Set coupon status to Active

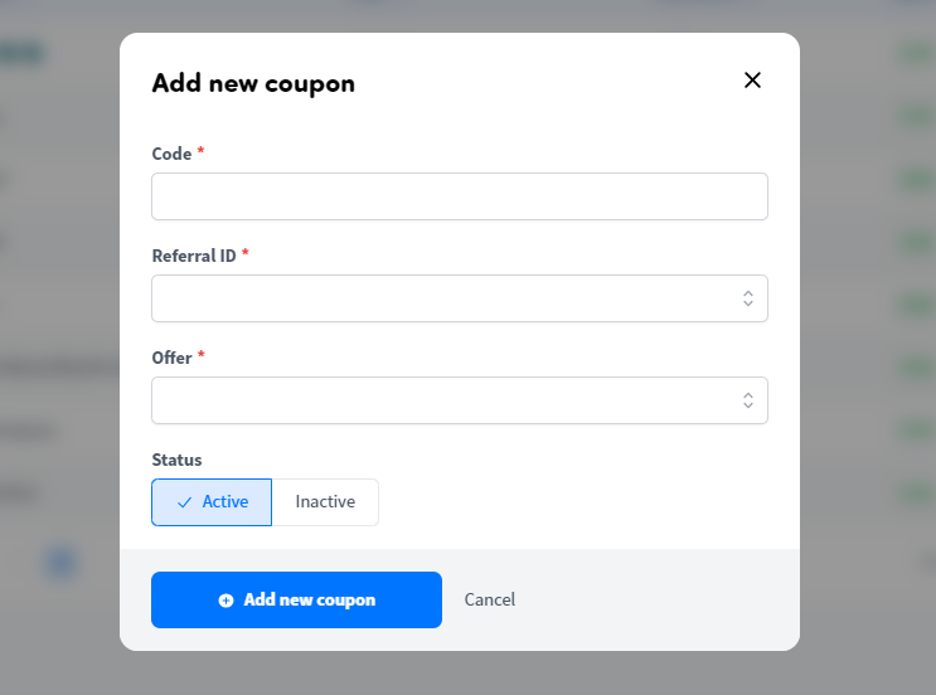point(211,502)
